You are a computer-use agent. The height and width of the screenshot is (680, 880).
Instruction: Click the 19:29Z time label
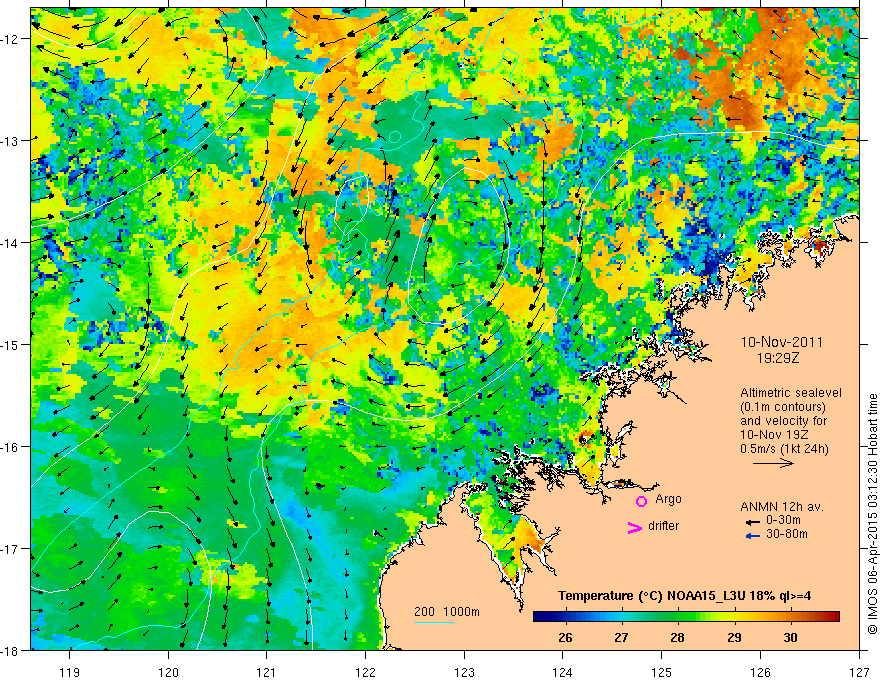click(x=778, y=358)
